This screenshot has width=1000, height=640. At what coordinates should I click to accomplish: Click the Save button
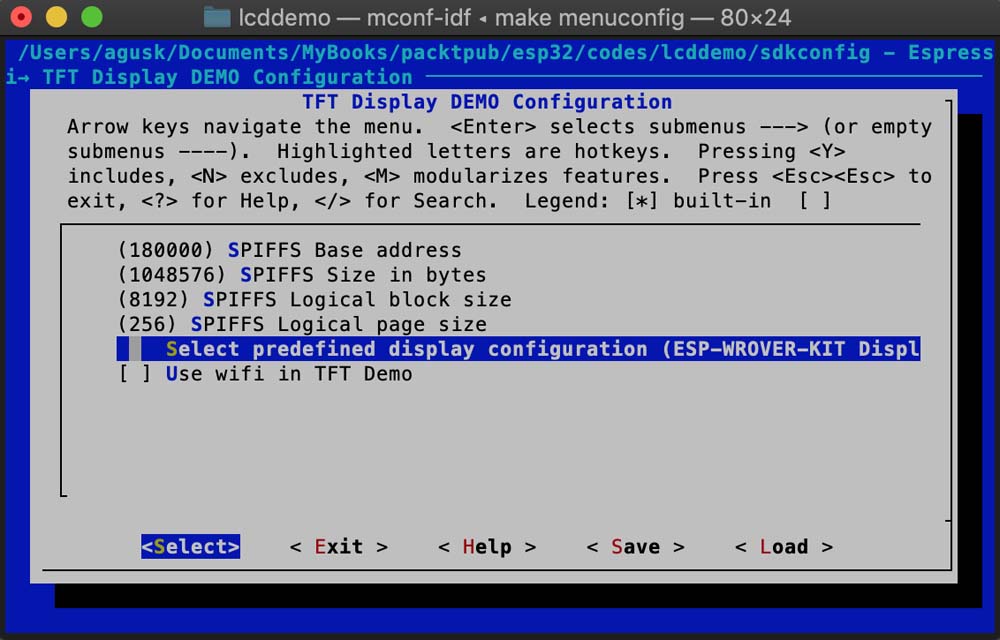635,546
